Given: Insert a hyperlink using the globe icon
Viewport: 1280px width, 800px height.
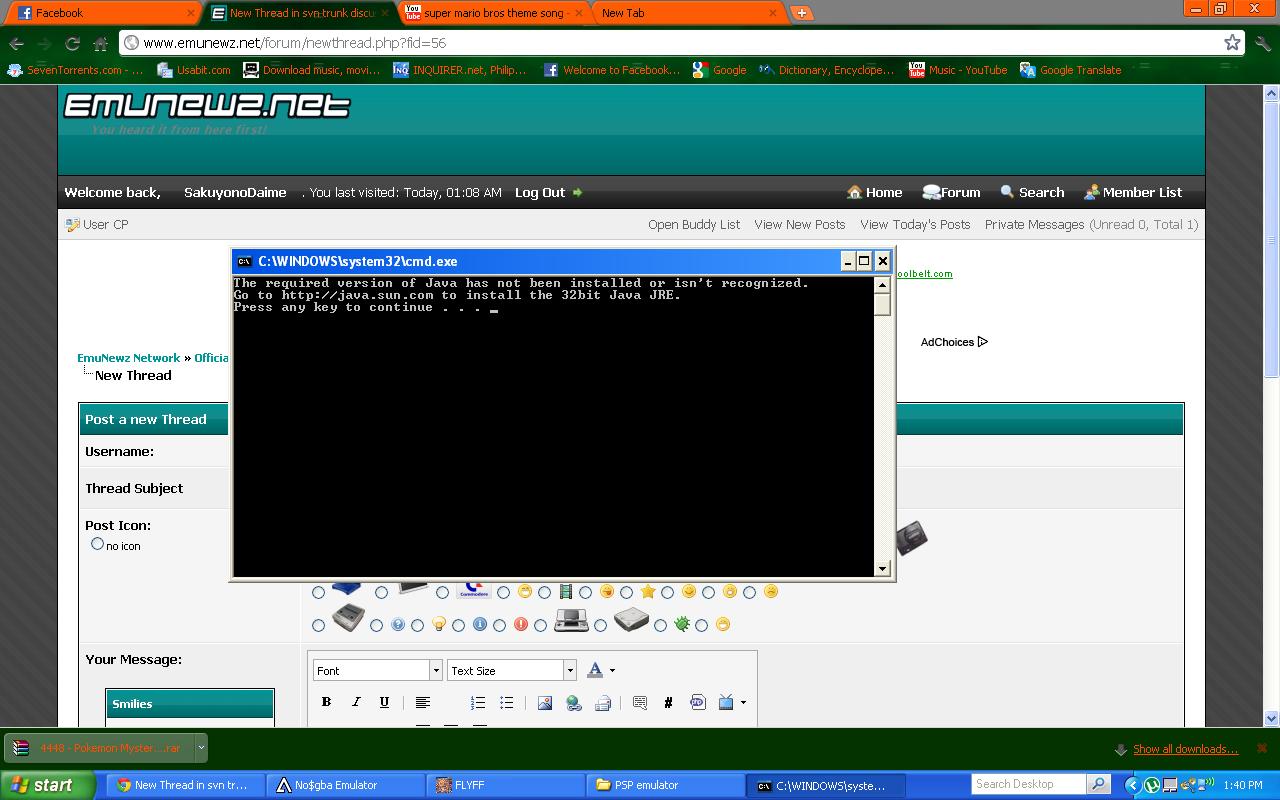Looking at the screenshot, I should coord(574,703).
